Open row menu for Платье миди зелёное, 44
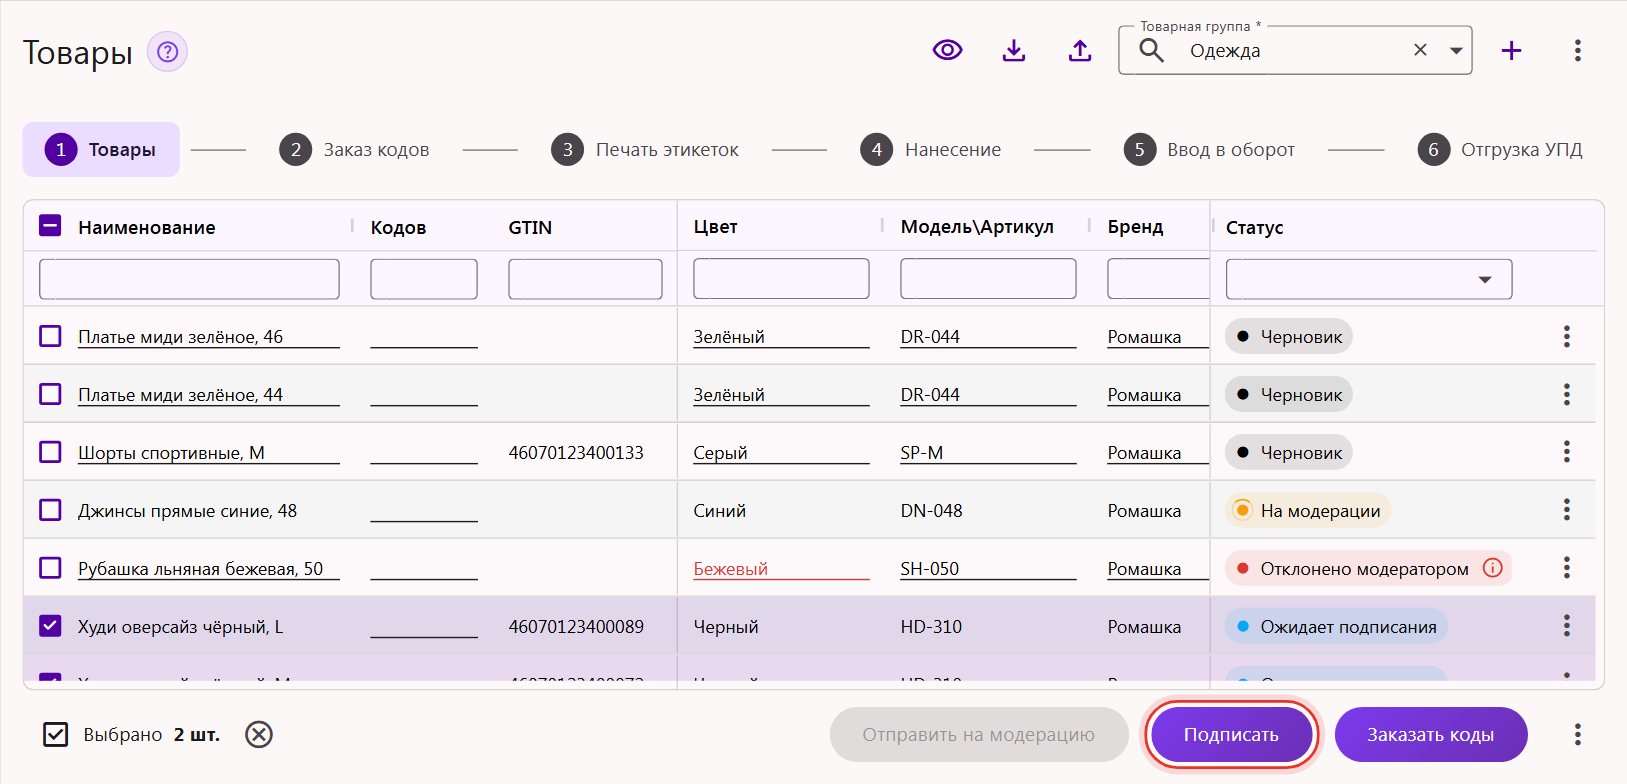This screenshot has width=1627, height=784. point(1566,395)
